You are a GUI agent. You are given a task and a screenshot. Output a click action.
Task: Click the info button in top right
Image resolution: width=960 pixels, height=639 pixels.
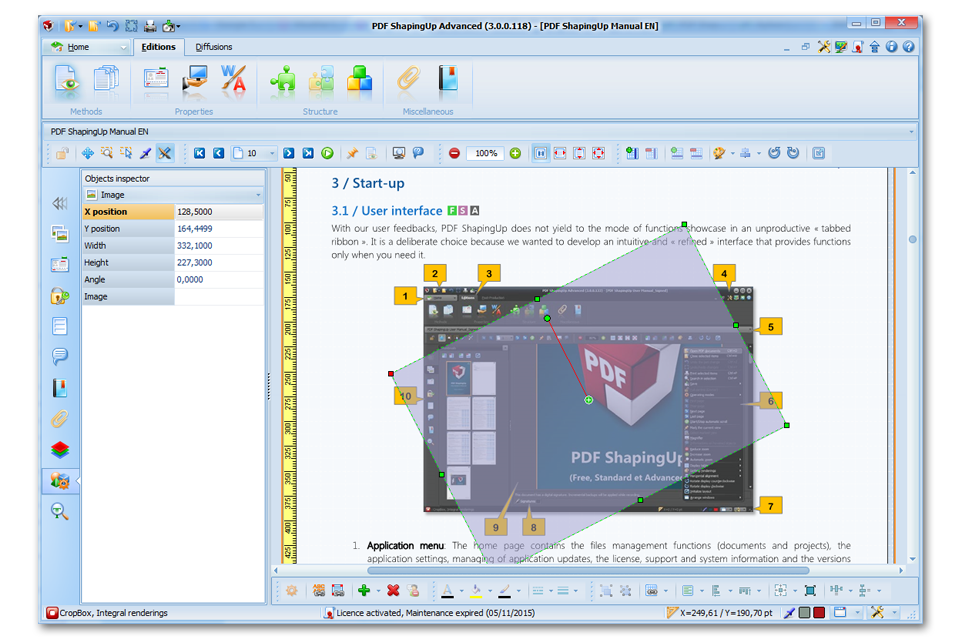point(891,47)
